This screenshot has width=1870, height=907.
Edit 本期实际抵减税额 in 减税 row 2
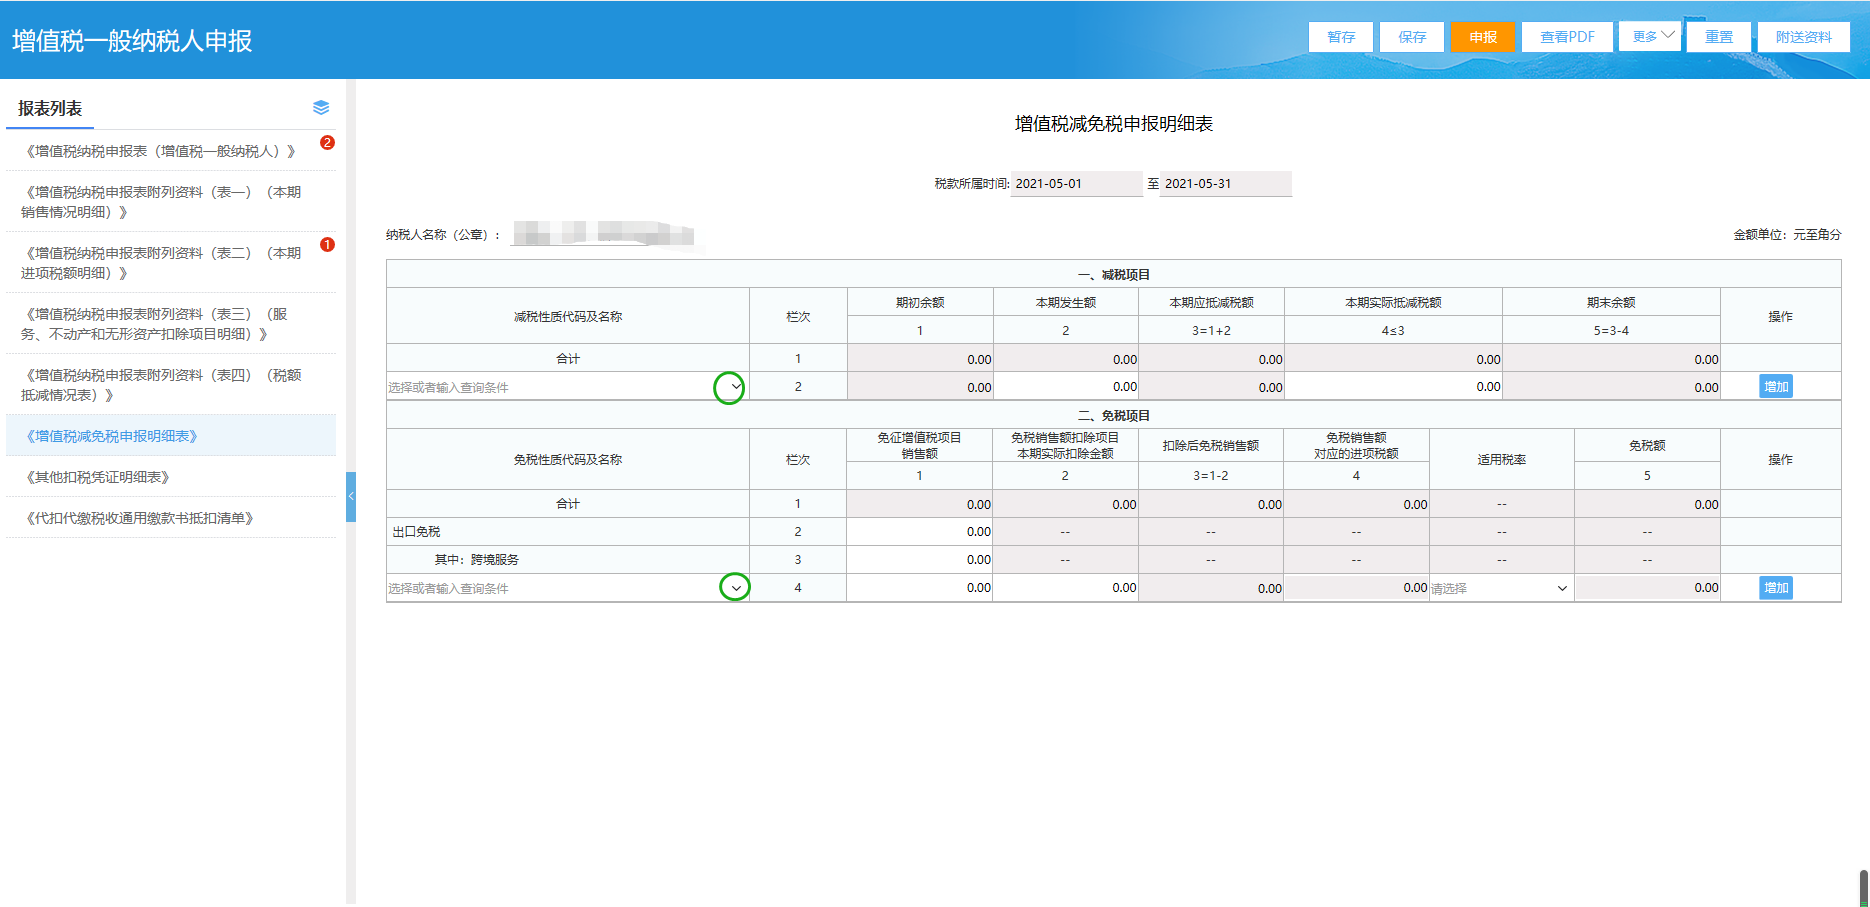[x=1393, y=386]
